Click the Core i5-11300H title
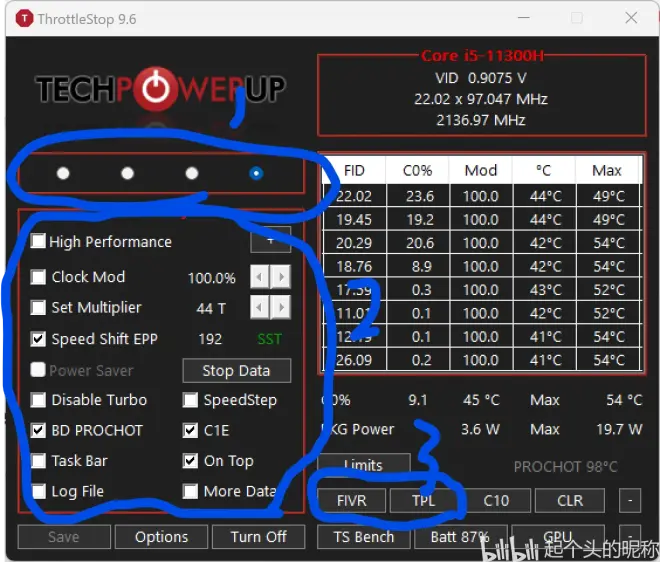 point(482,56)
